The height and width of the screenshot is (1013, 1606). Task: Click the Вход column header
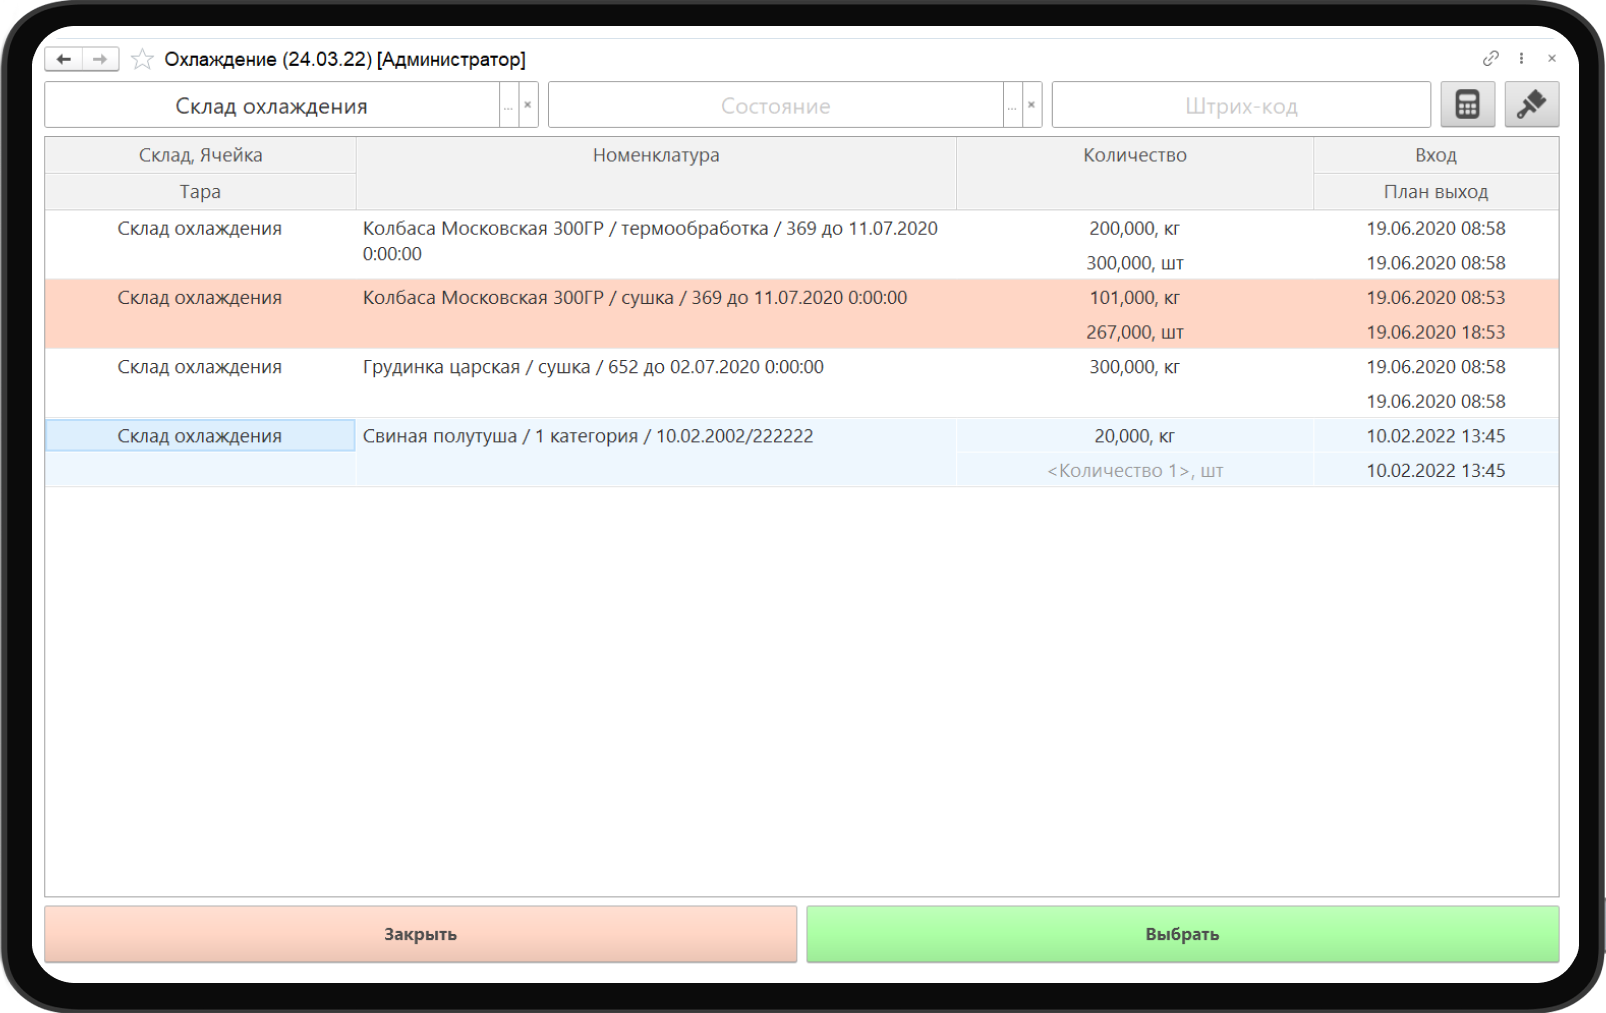coord(1436,155)
